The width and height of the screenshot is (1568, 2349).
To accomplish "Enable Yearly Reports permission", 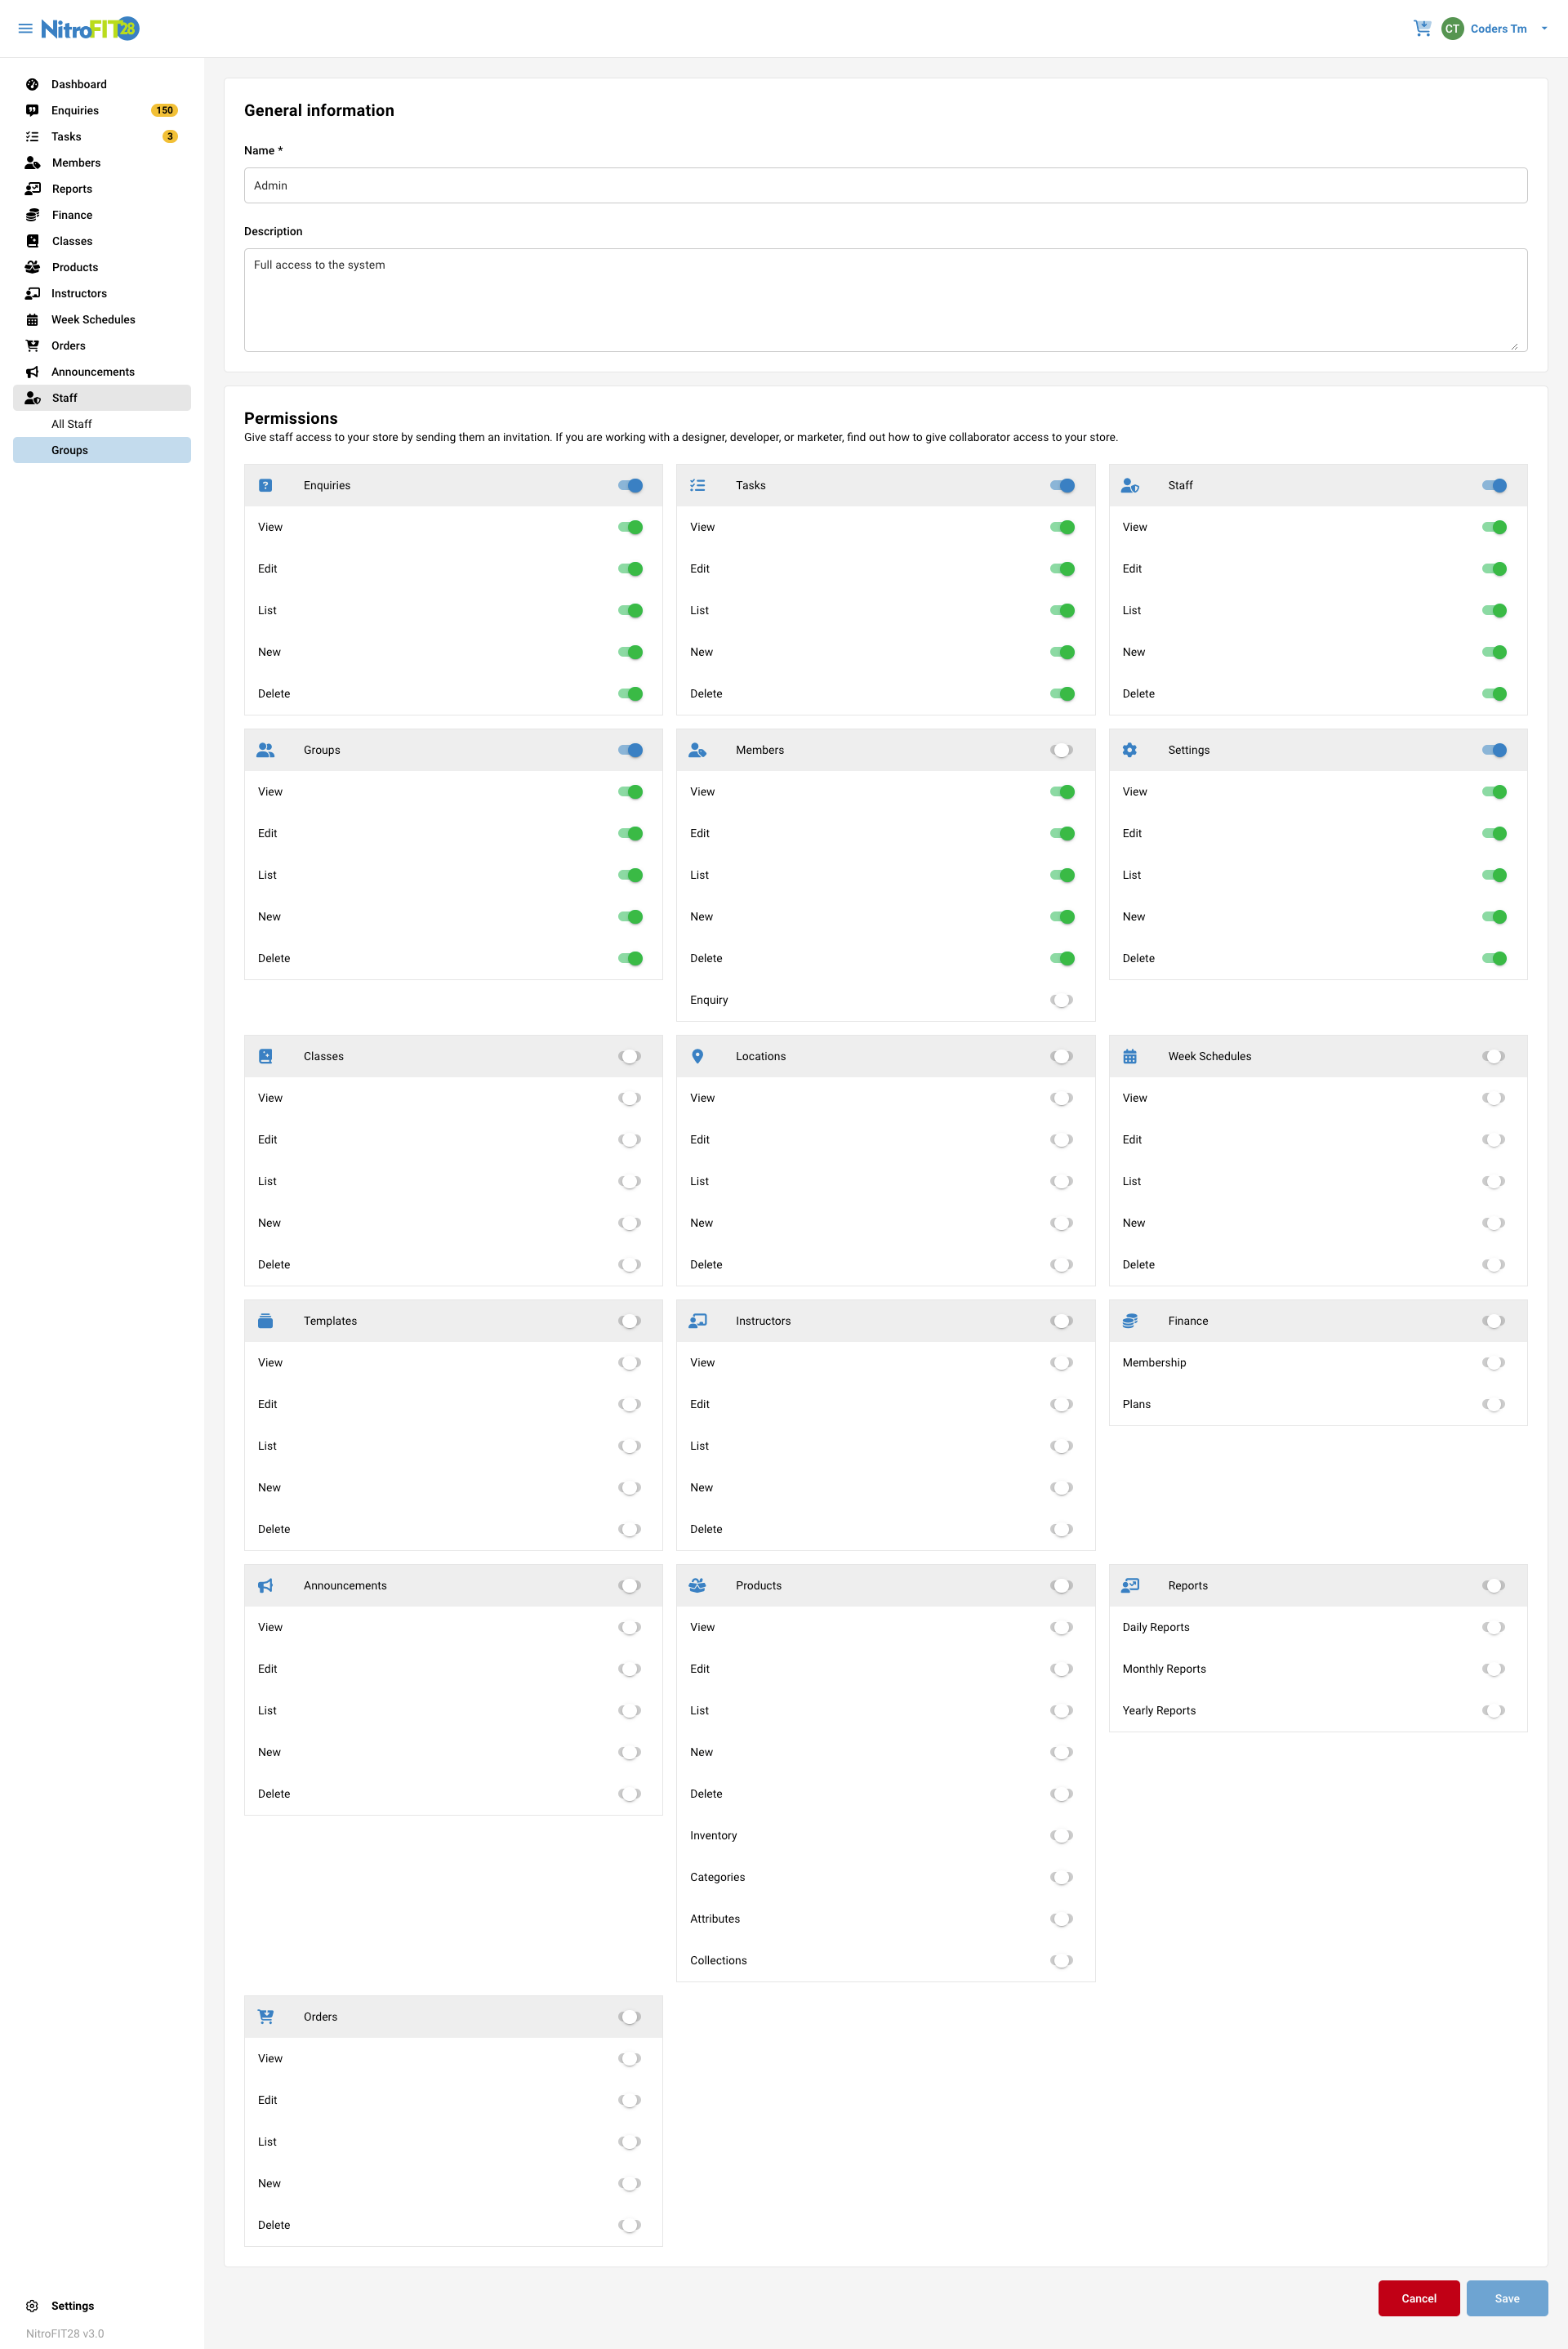I will pyautogui.click(x=1494, y=1710).
